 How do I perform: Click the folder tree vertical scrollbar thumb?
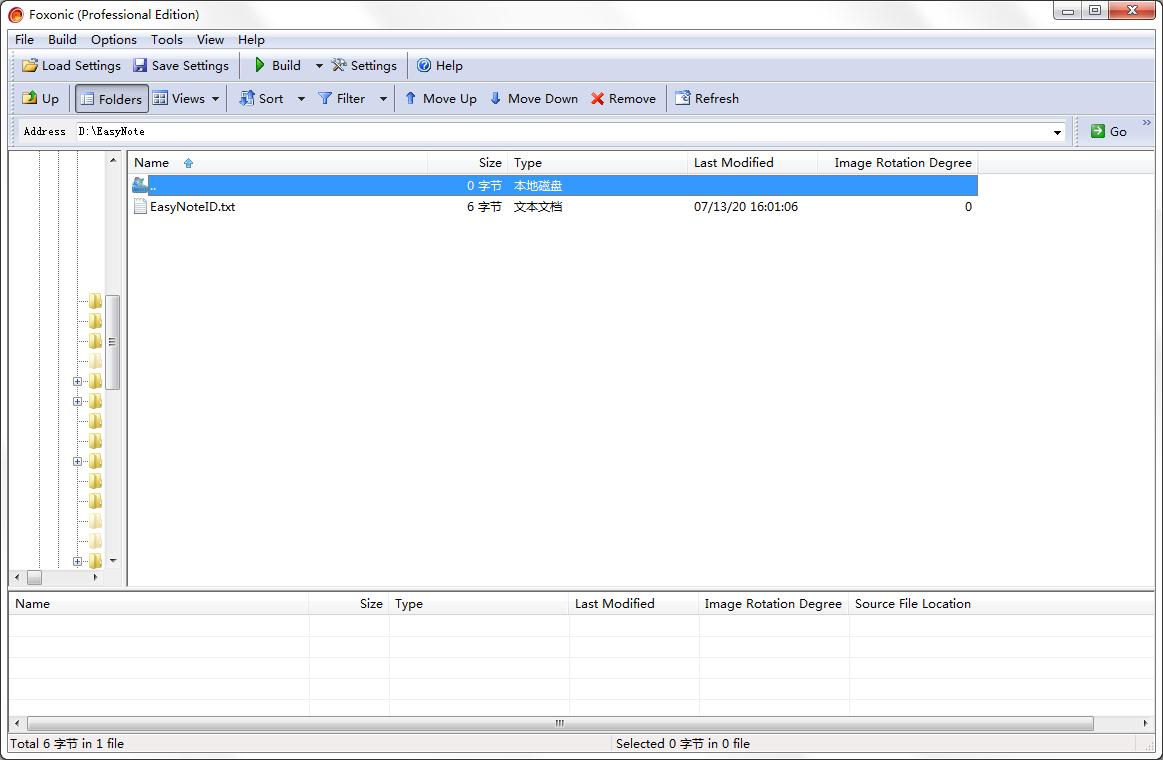[x=113, y=342]
